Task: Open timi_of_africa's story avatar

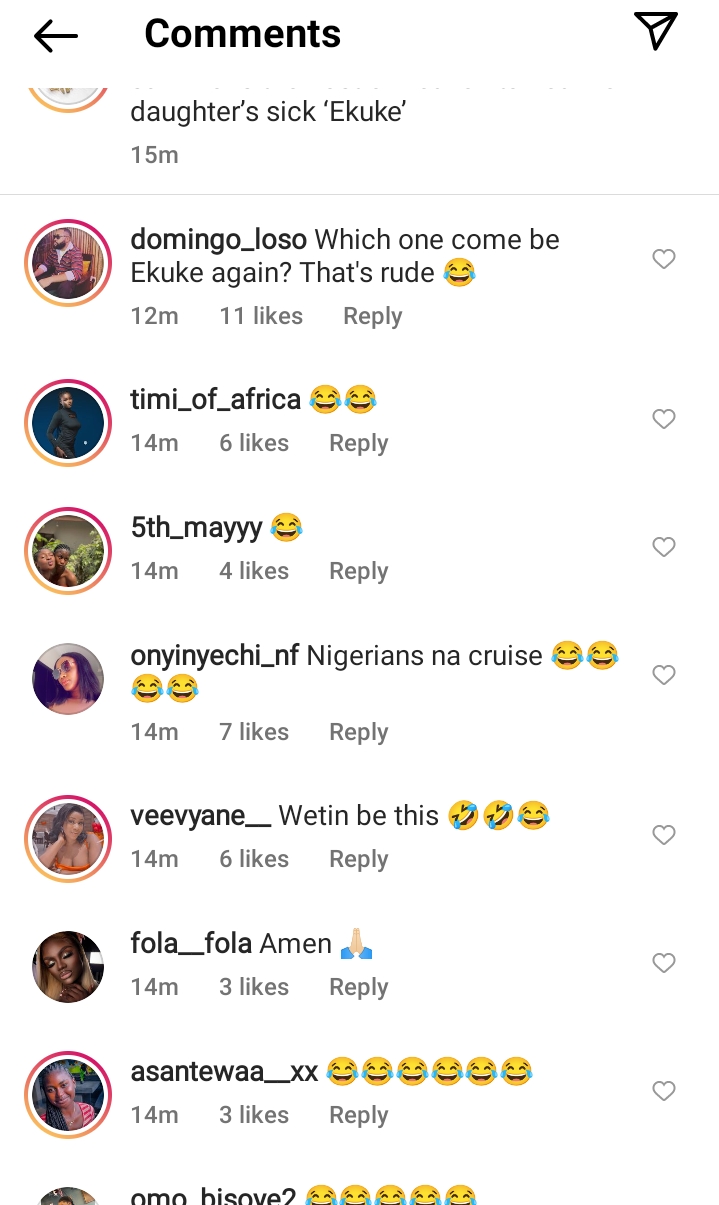Action: coord(68,422)
